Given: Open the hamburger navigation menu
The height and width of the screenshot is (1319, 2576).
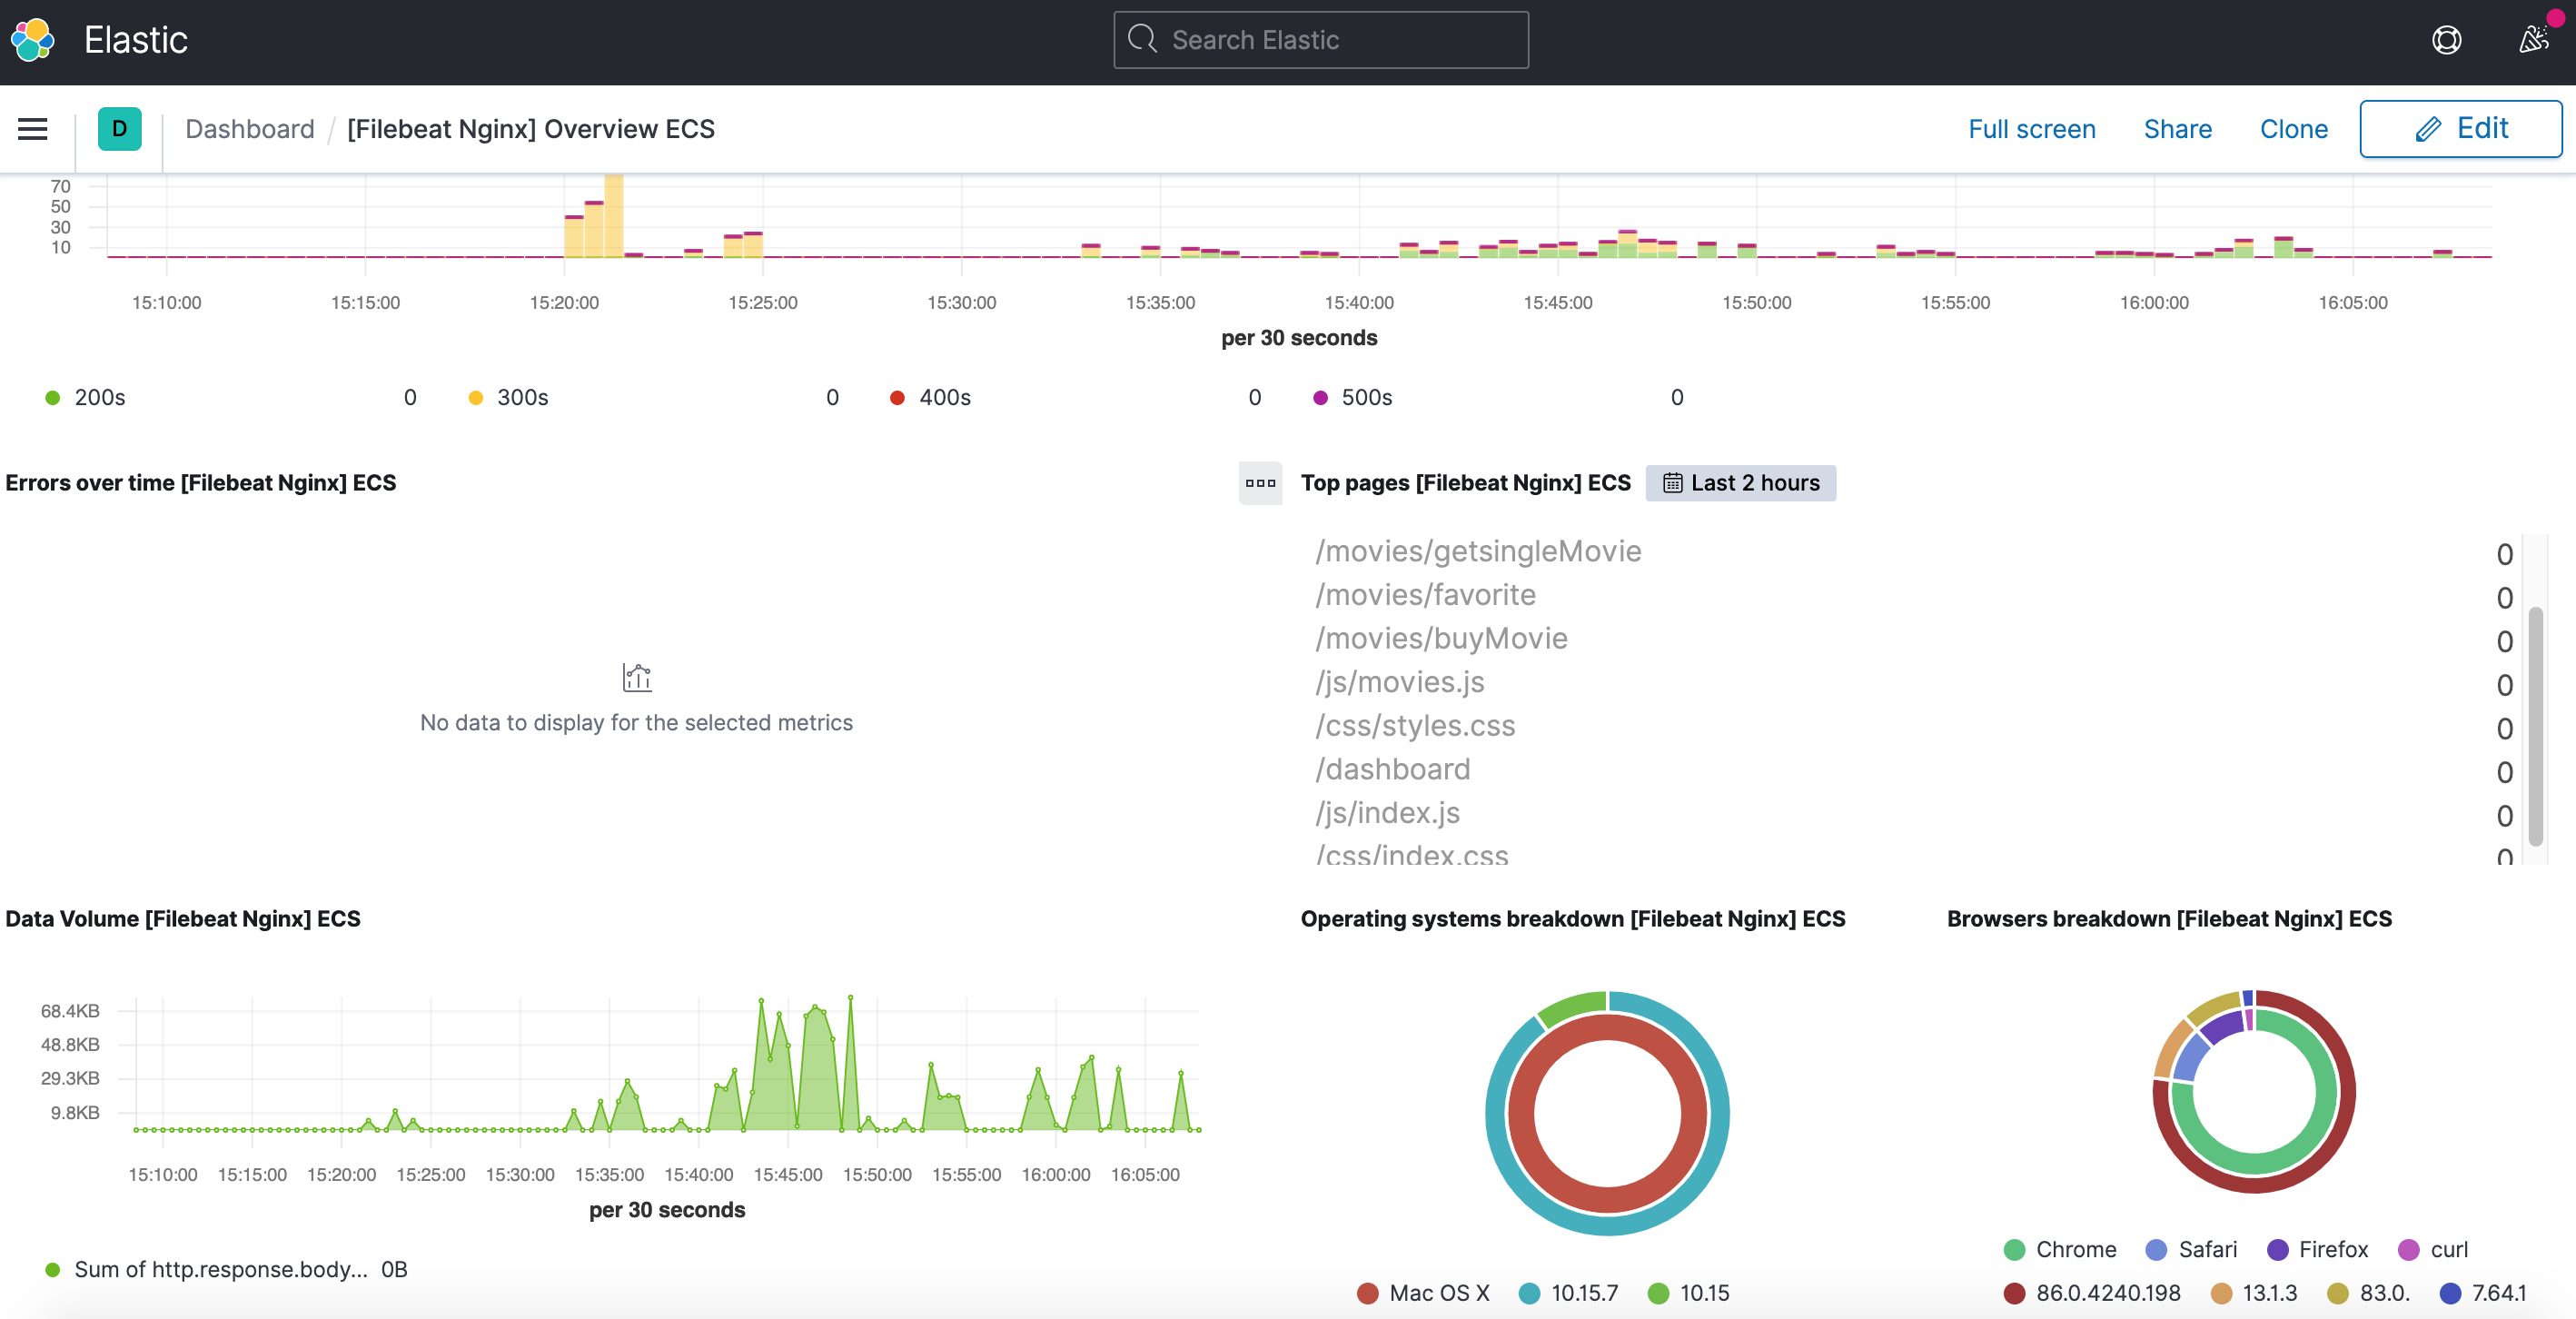Looking at the screenshot, I should [33, 129].
